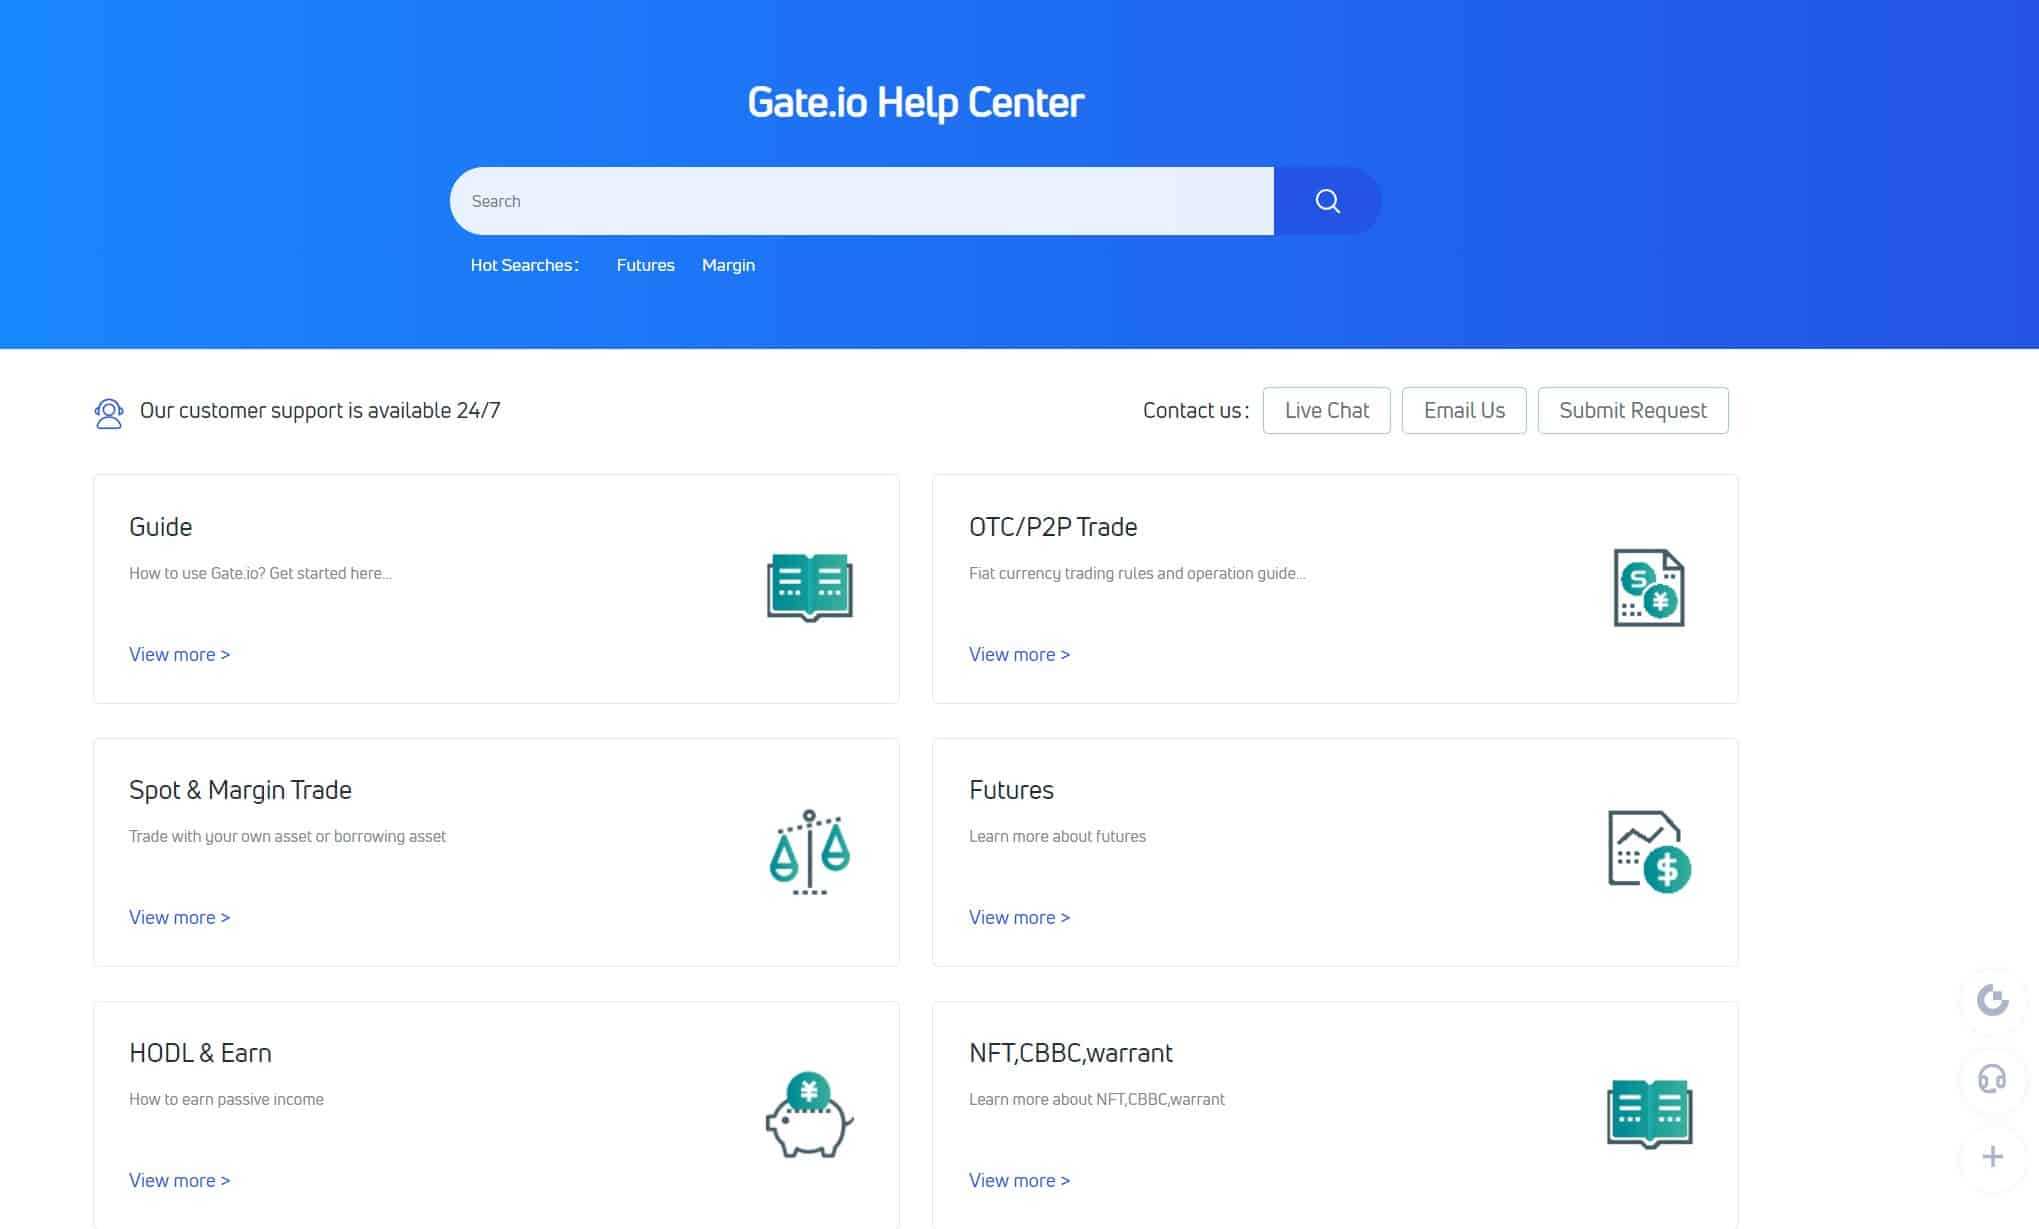Click the HODL & Earn piggy bank icon

pyautogui.click(x=808, y=1114)
